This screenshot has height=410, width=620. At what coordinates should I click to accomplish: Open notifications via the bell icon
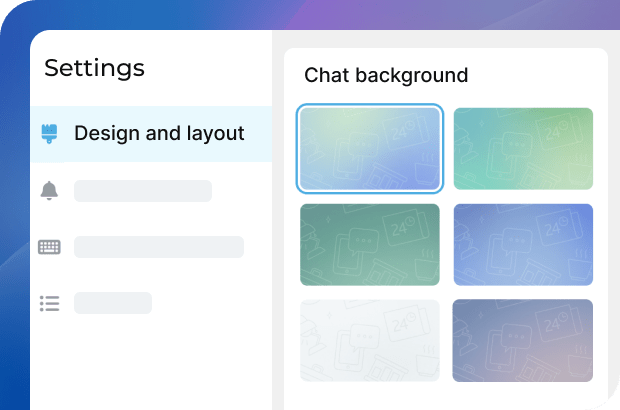click(x=49, y=191)
